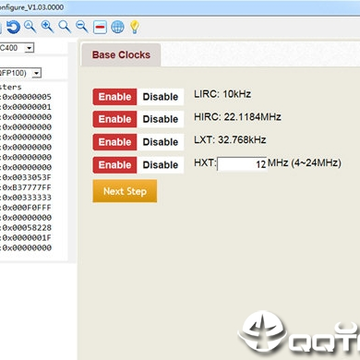
Task: Select register value 0x00333333
Action: (27, 197)
